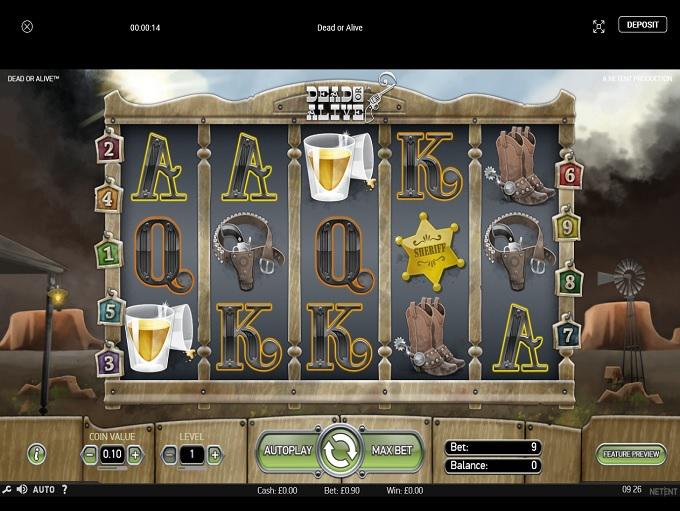Open the paytable info icon
Viewport: 680px width, 511px height.
pos(36,454)
